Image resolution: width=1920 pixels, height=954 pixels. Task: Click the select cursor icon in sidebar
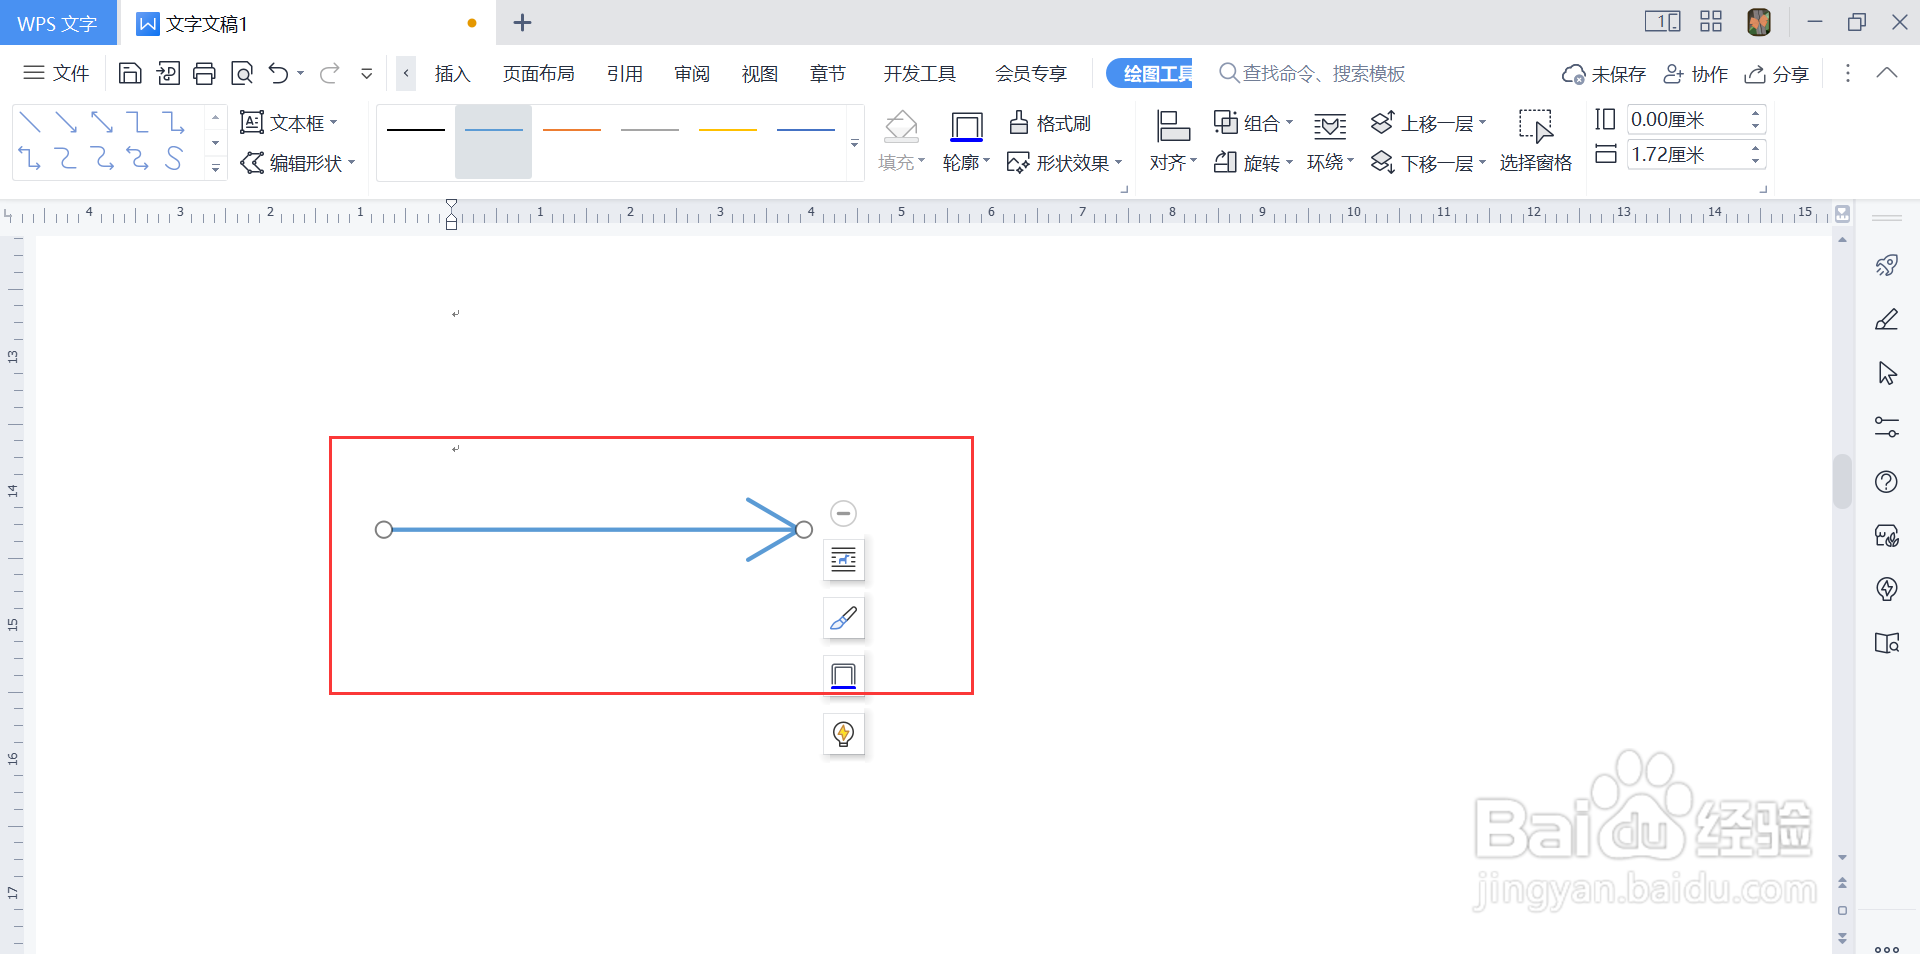pyautogui.click(x=1887, y=373)
